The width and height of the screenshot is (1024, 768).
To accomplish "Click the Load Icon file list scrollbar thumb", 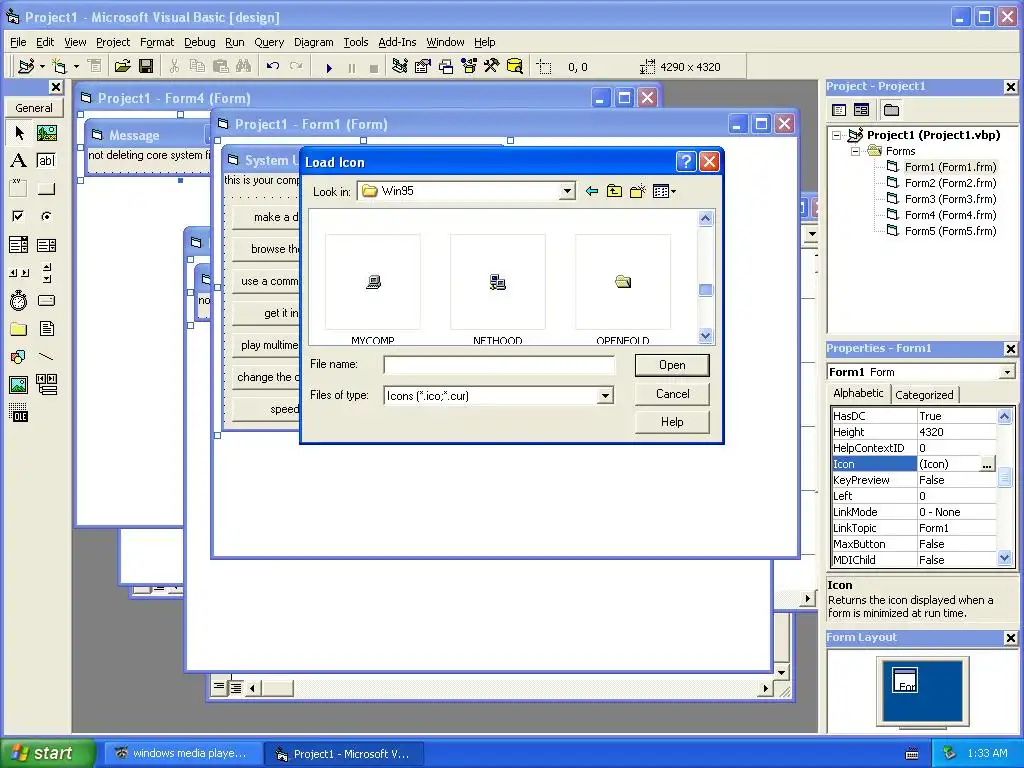I will (x=705, y=290).
